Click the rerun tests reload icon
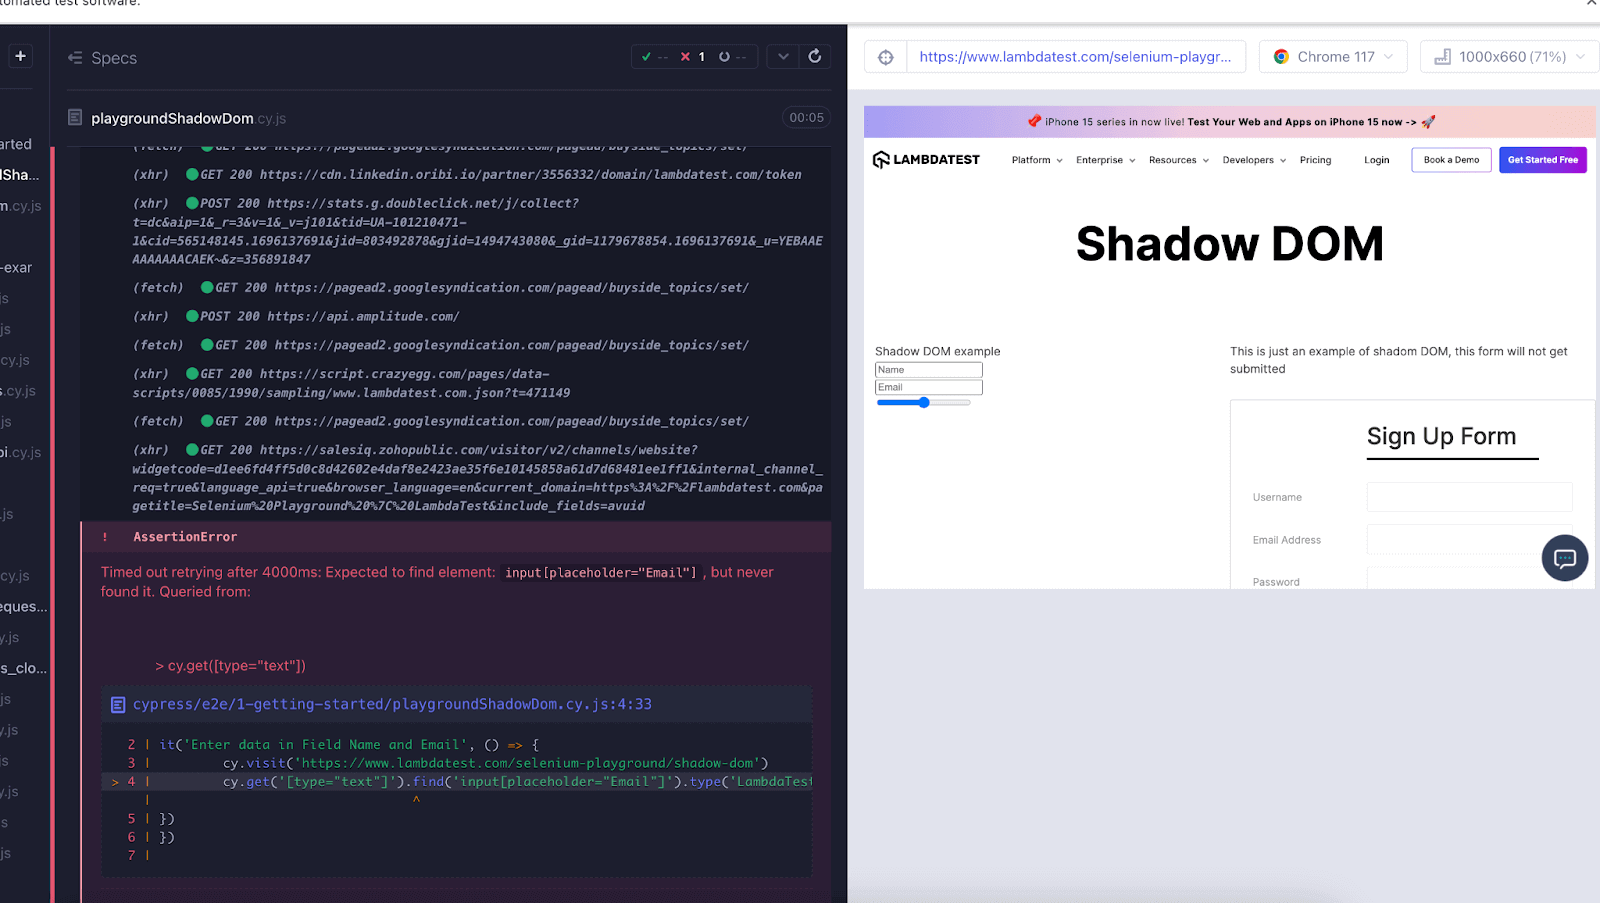 click(x=815, y=56)
